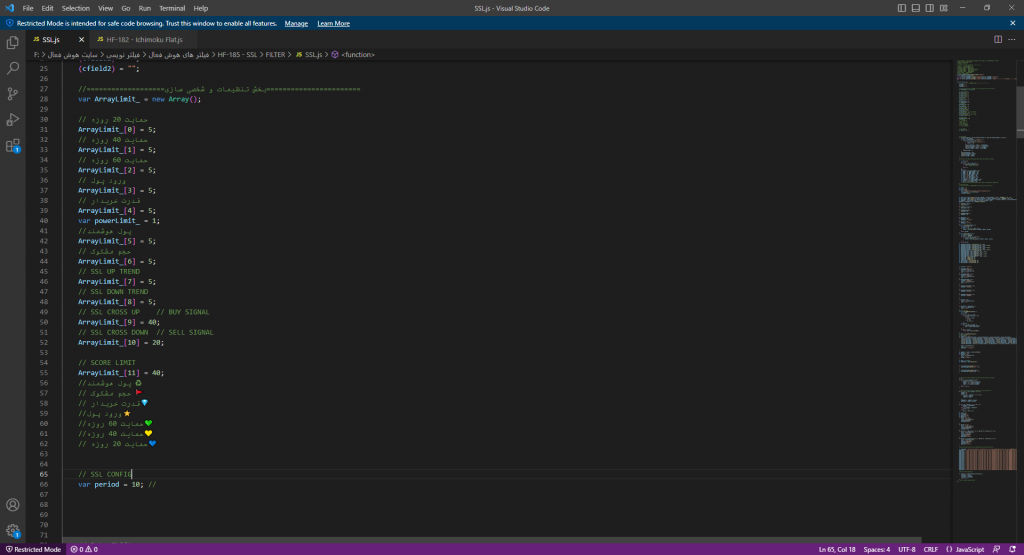
Task: Open the Extensions view
Action: 13,145
